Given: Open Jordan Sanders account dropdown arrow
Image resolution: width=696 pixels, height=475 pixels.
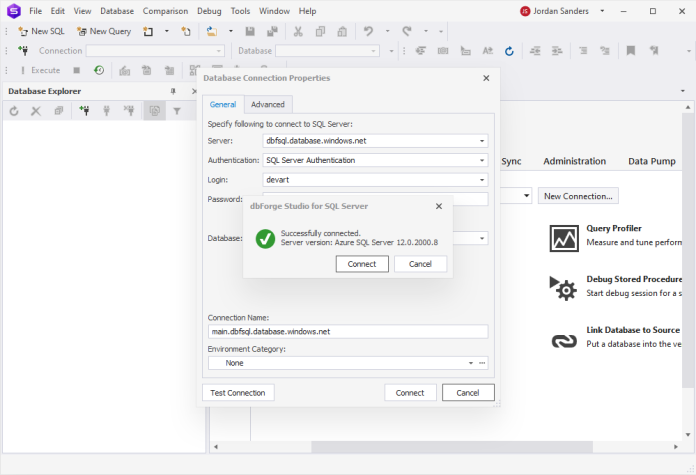Looking at the screenshot, I should click(602, 11).
